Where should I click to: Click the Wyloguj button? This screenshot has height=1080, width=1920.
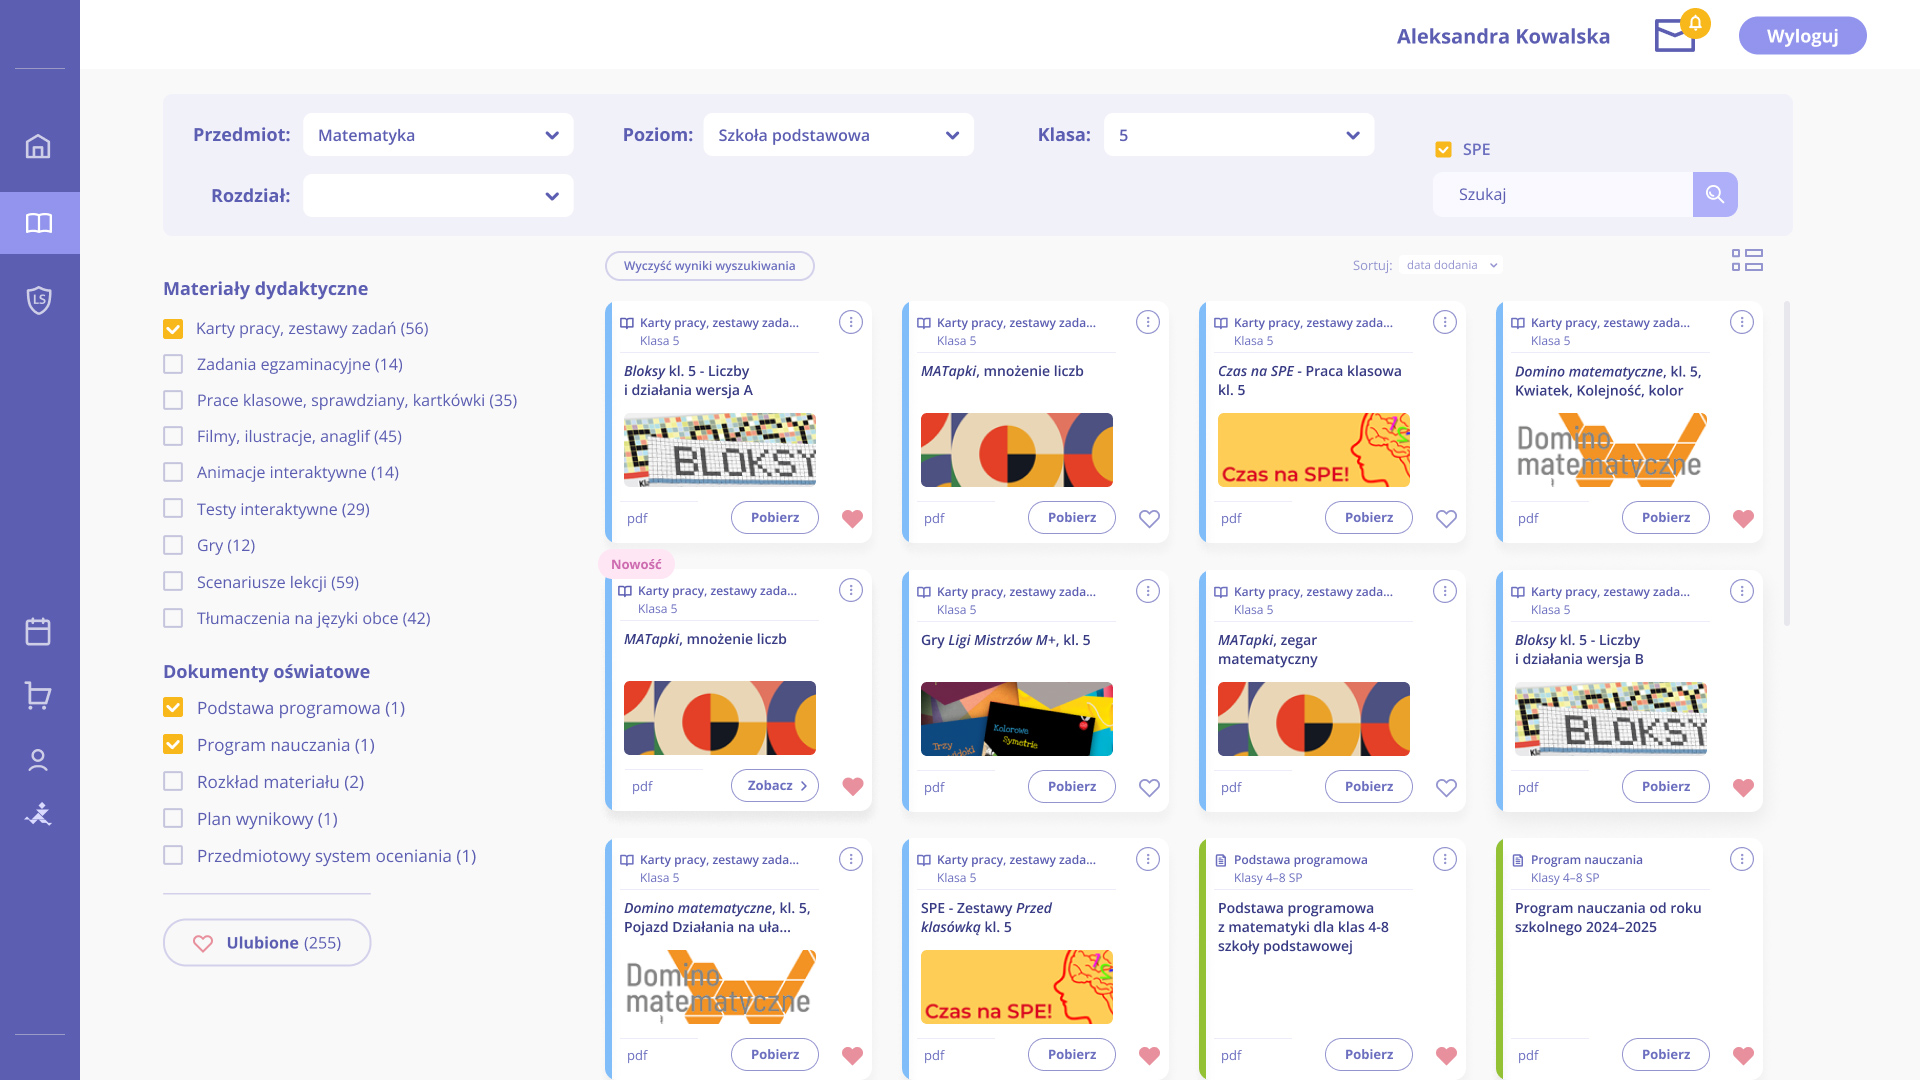click(1802, 36)
